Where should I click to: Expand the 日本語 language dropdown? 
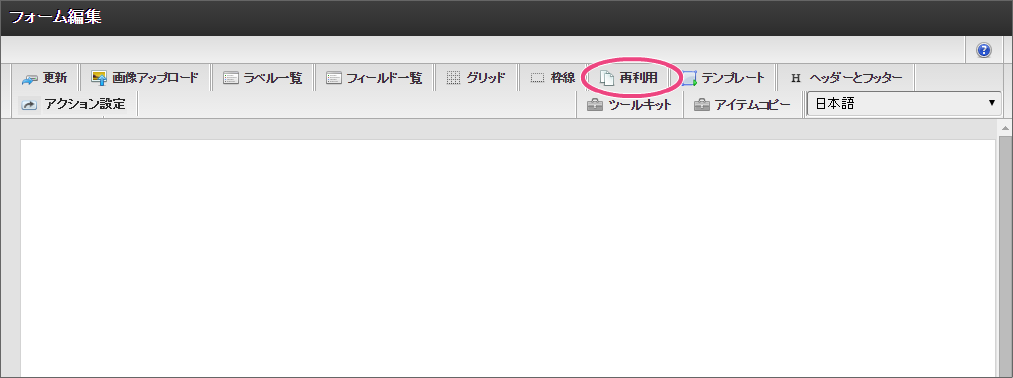click(x=904, y=103)
